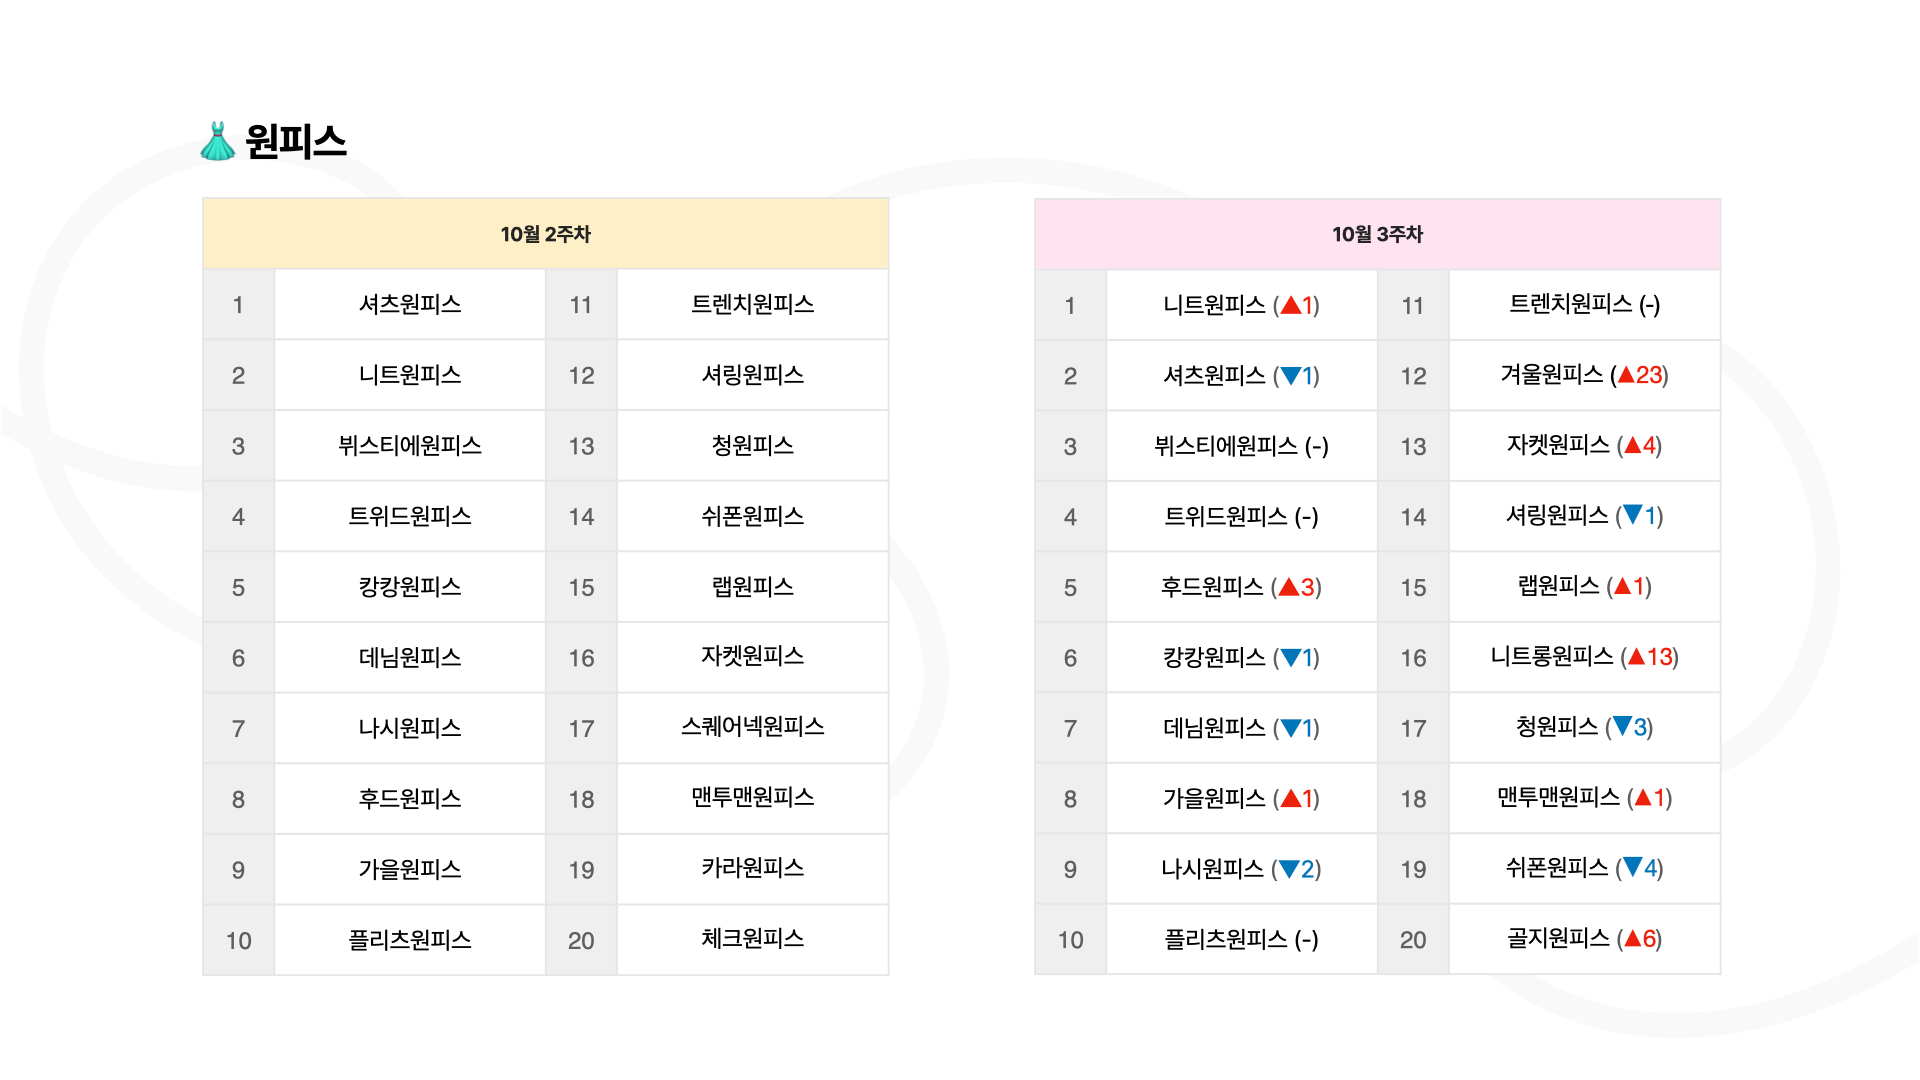
Task: Click the 트렌치원피스 (-) cell
Action: point(1585,305)
